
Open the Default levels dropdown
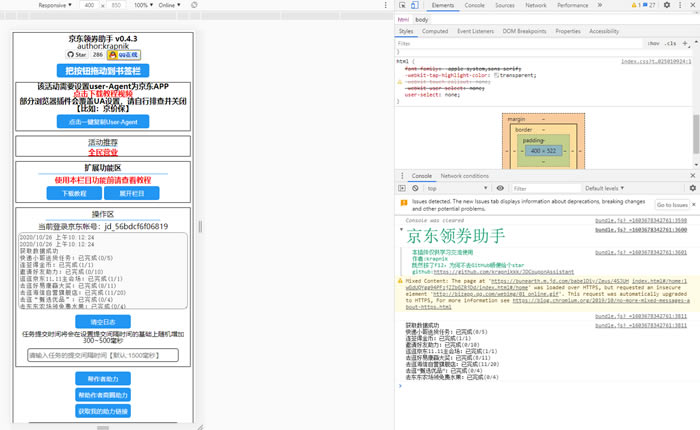click(604, 188)
